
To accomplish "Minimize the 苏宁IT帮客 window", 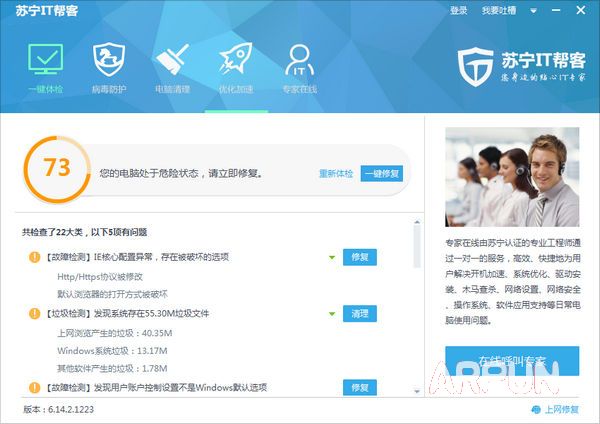I will (556, 10).
